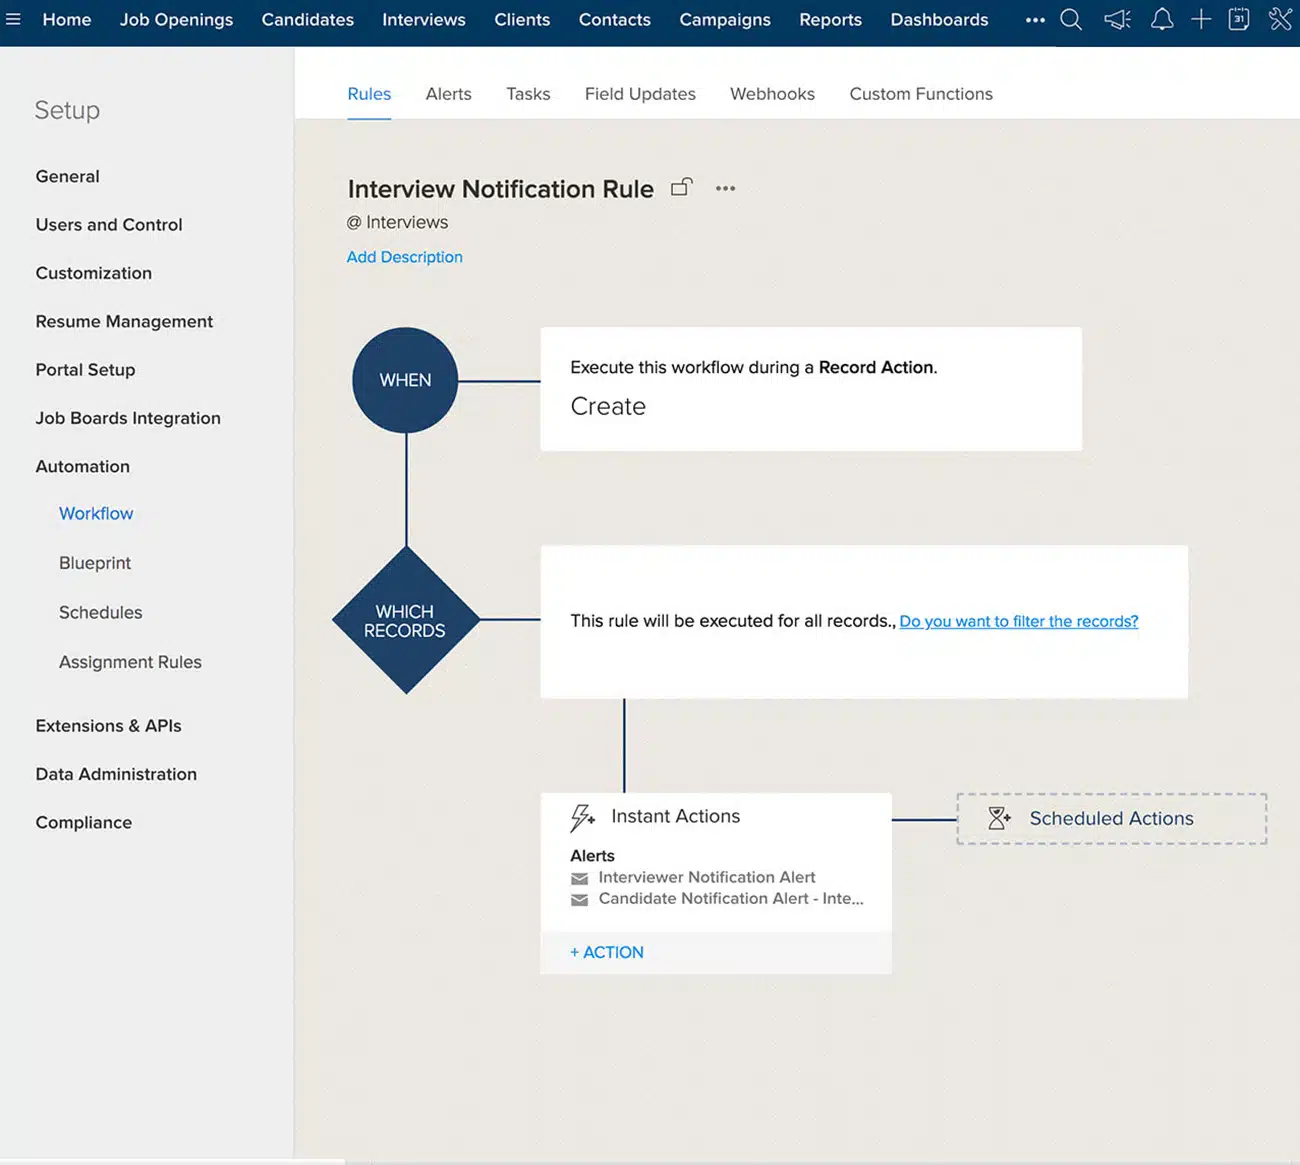This screenshot has height=1165, width=1300.
Task: Click 'Do you want to filter the records?'
Action: click(1018, 621)
